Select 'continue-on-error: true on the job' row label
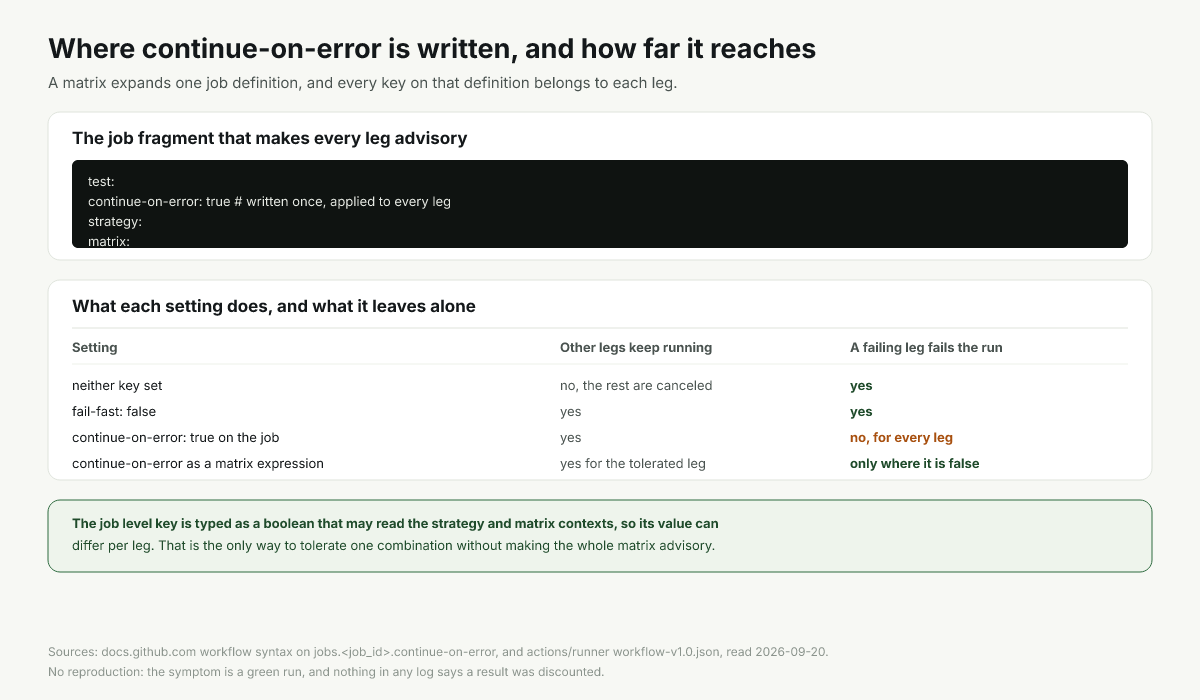The height and width of the screenshot is (700, 1200). [x=176, y=437]
